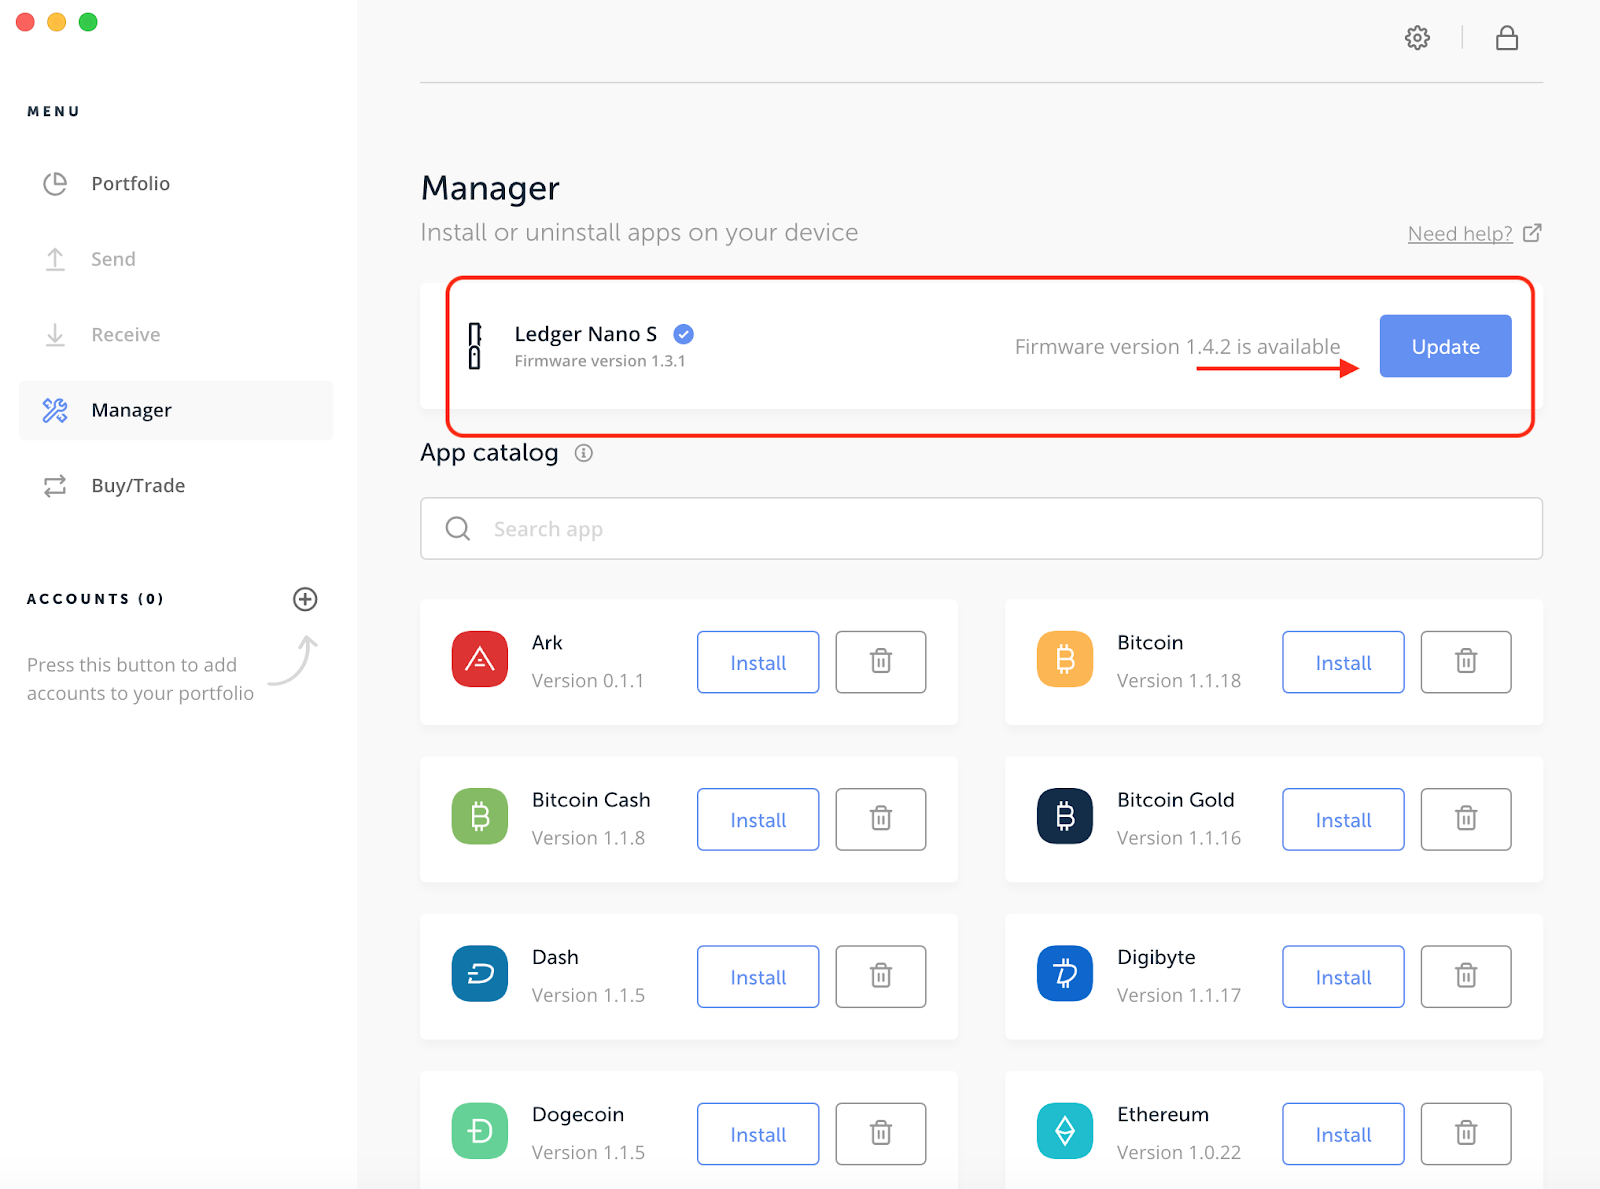1600x1189 pixels.
Task: Click the dark Bitcoin Gold logo
Action: pyautogui.click(x=1065, y=816)
